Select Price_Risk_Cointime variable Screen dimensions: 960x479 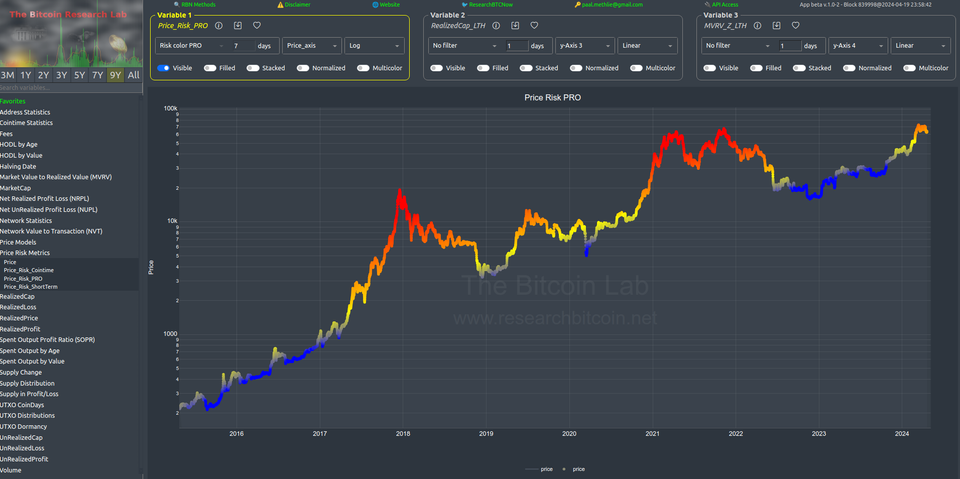pos(29,270)
